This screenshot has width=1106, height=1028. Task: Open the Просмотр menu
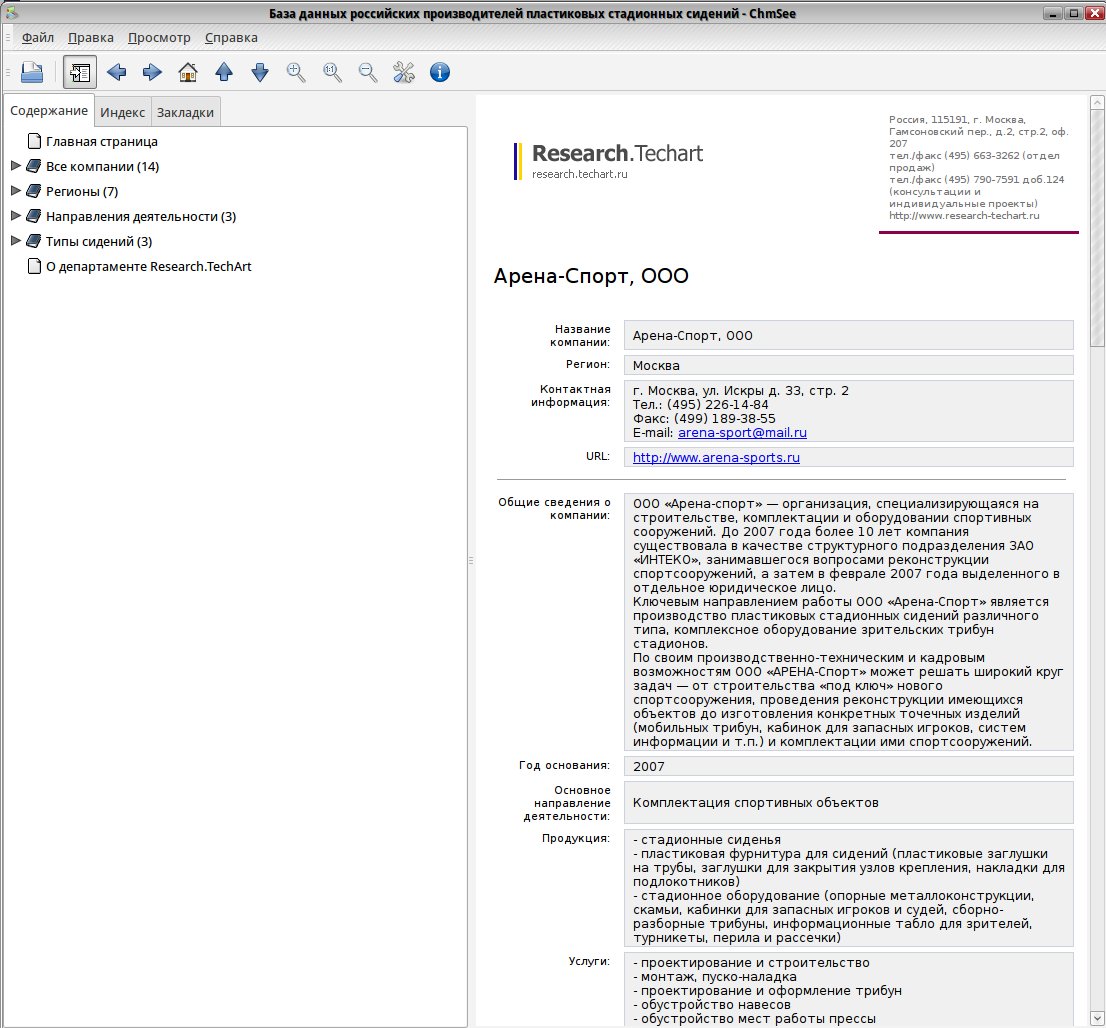(159, 37)
